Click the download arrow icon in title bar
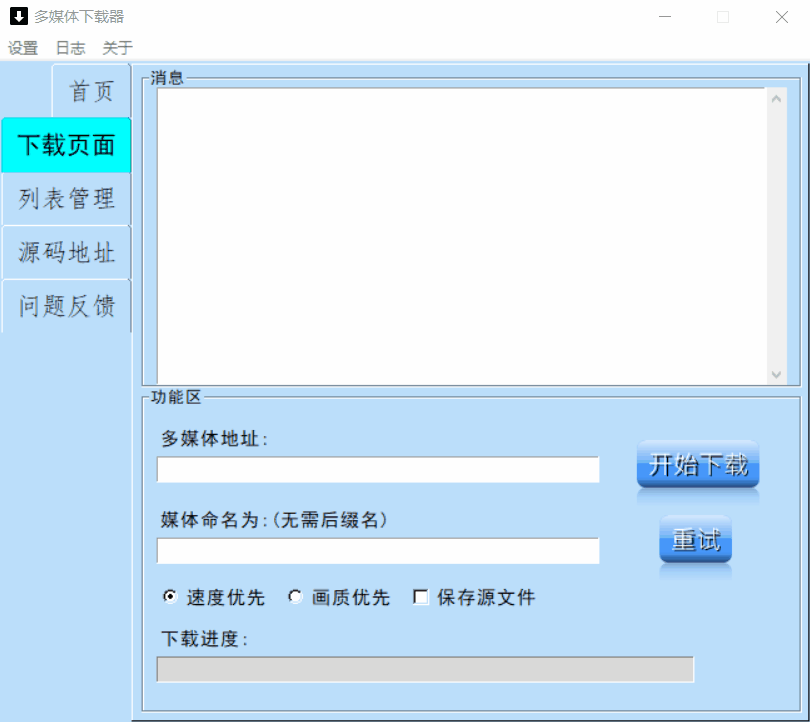 coord(16,16)
